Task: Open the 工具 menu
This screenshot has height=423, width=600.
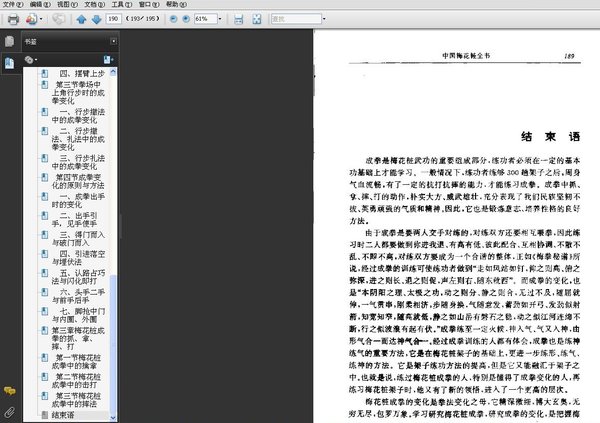Action: 121,4
